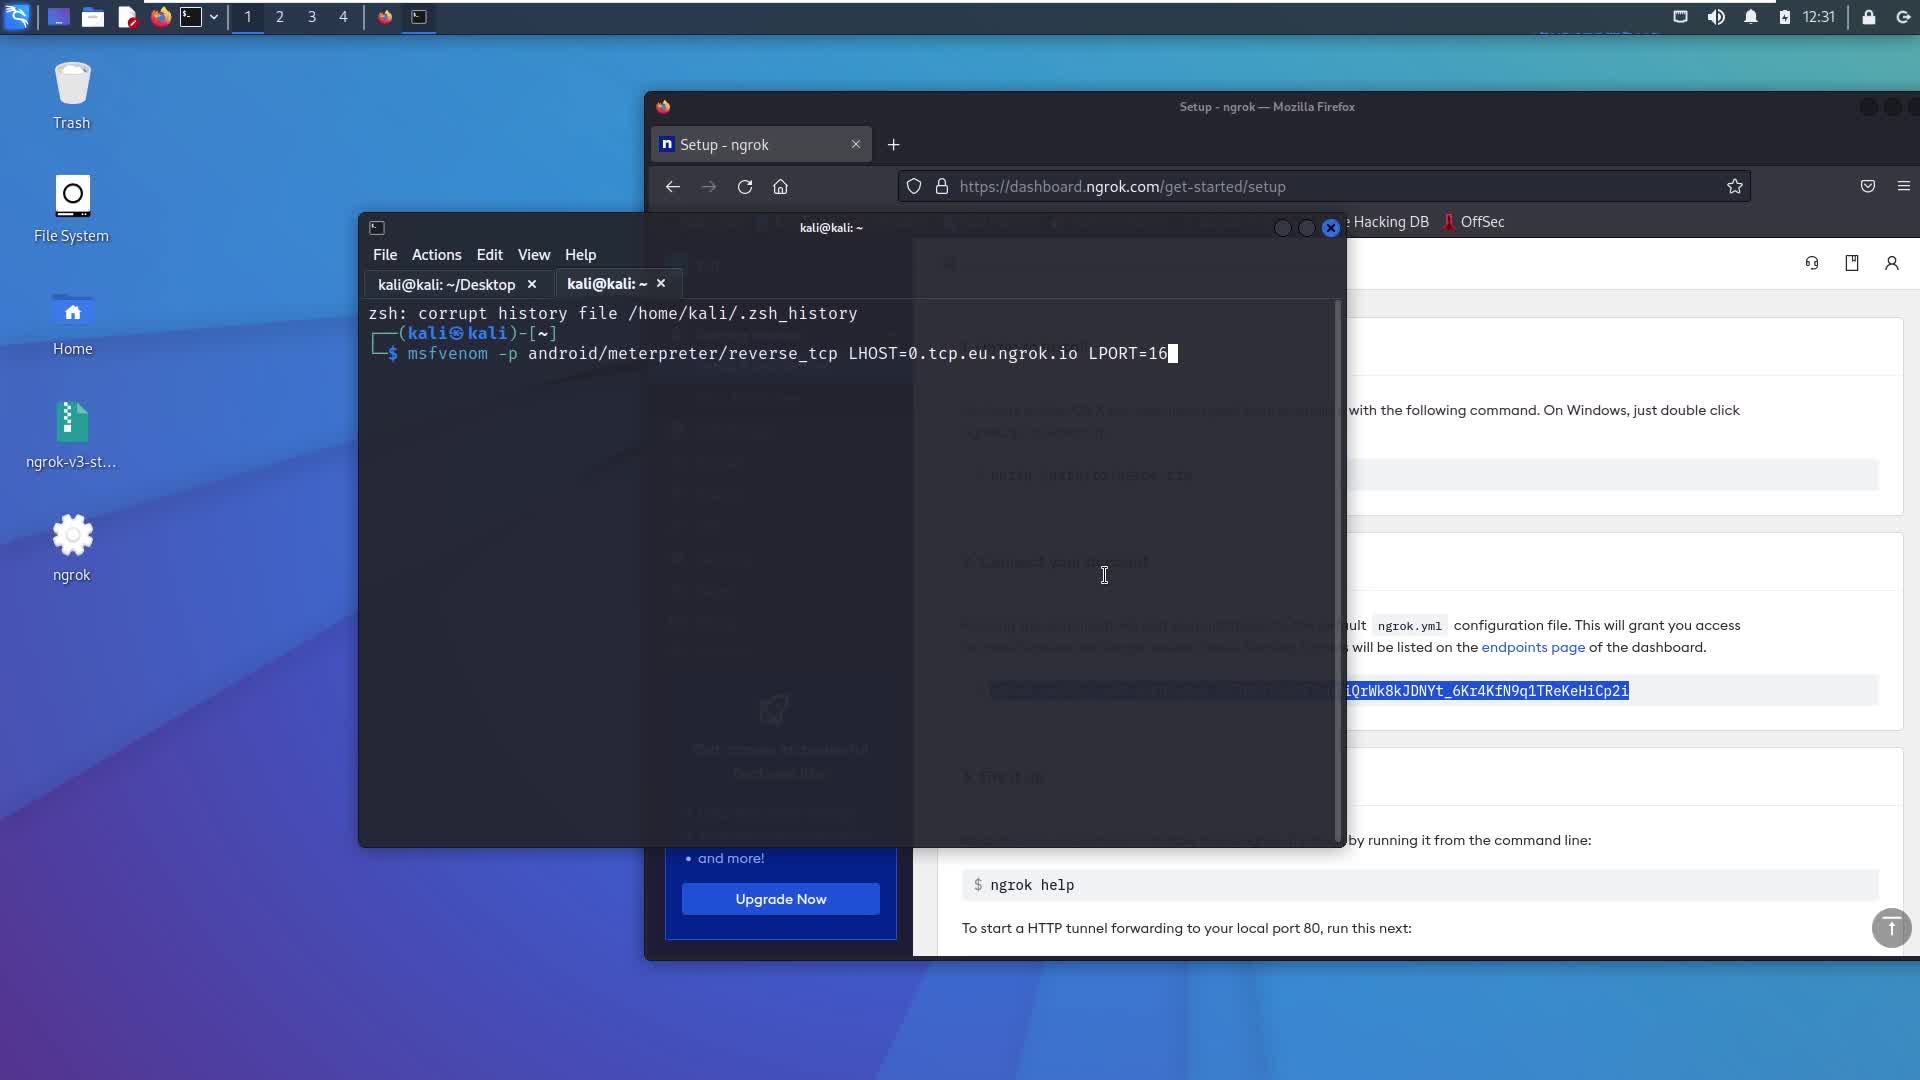Click the tracking protection shield icon
This screenshot has width=1920, height=1080.
click(x=913, y=187)
